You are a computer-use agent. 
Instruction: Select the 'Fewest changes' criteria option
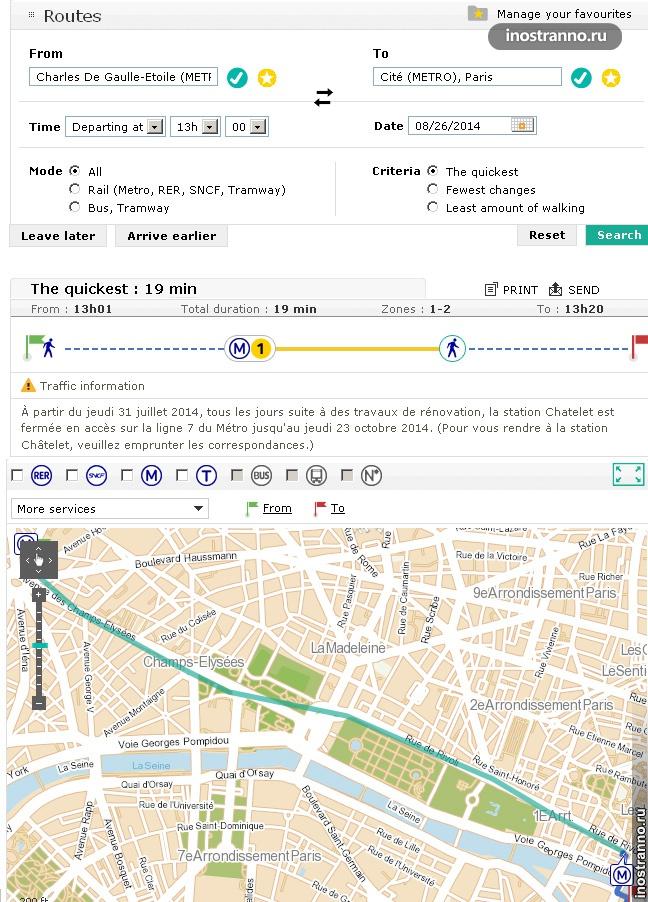tap(433, 189)
